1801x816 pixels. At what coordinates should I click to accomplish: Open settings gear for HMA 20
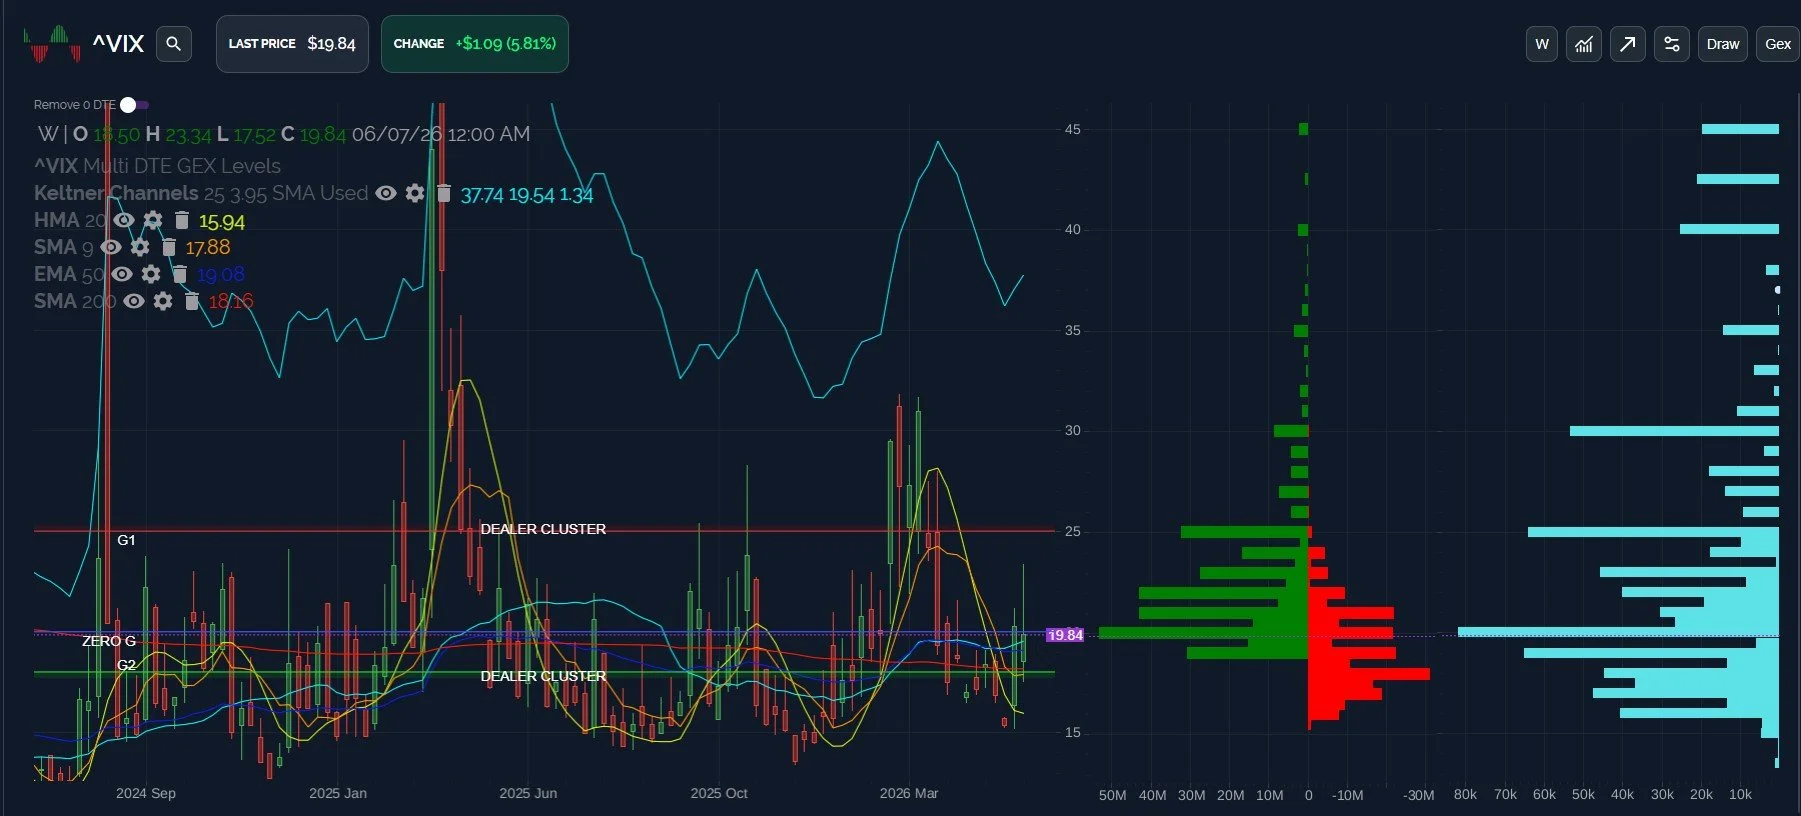tap(153, 220)
